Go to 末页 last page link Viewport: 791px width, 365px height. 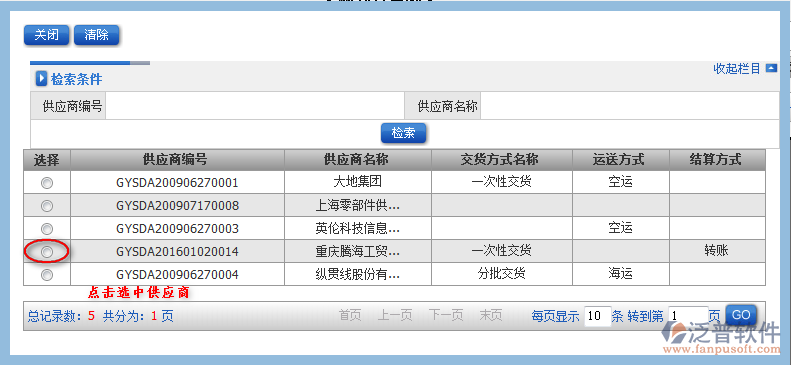[x=491, y=316]
